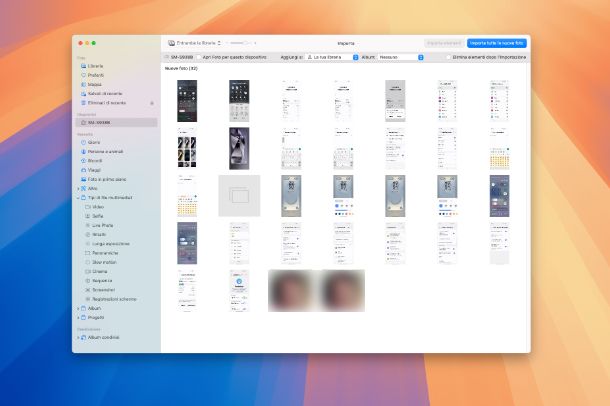This screenshot has height=406, width=610.
Task: Click Importa tutte le nuove foto
Action: tap(497, 43)
